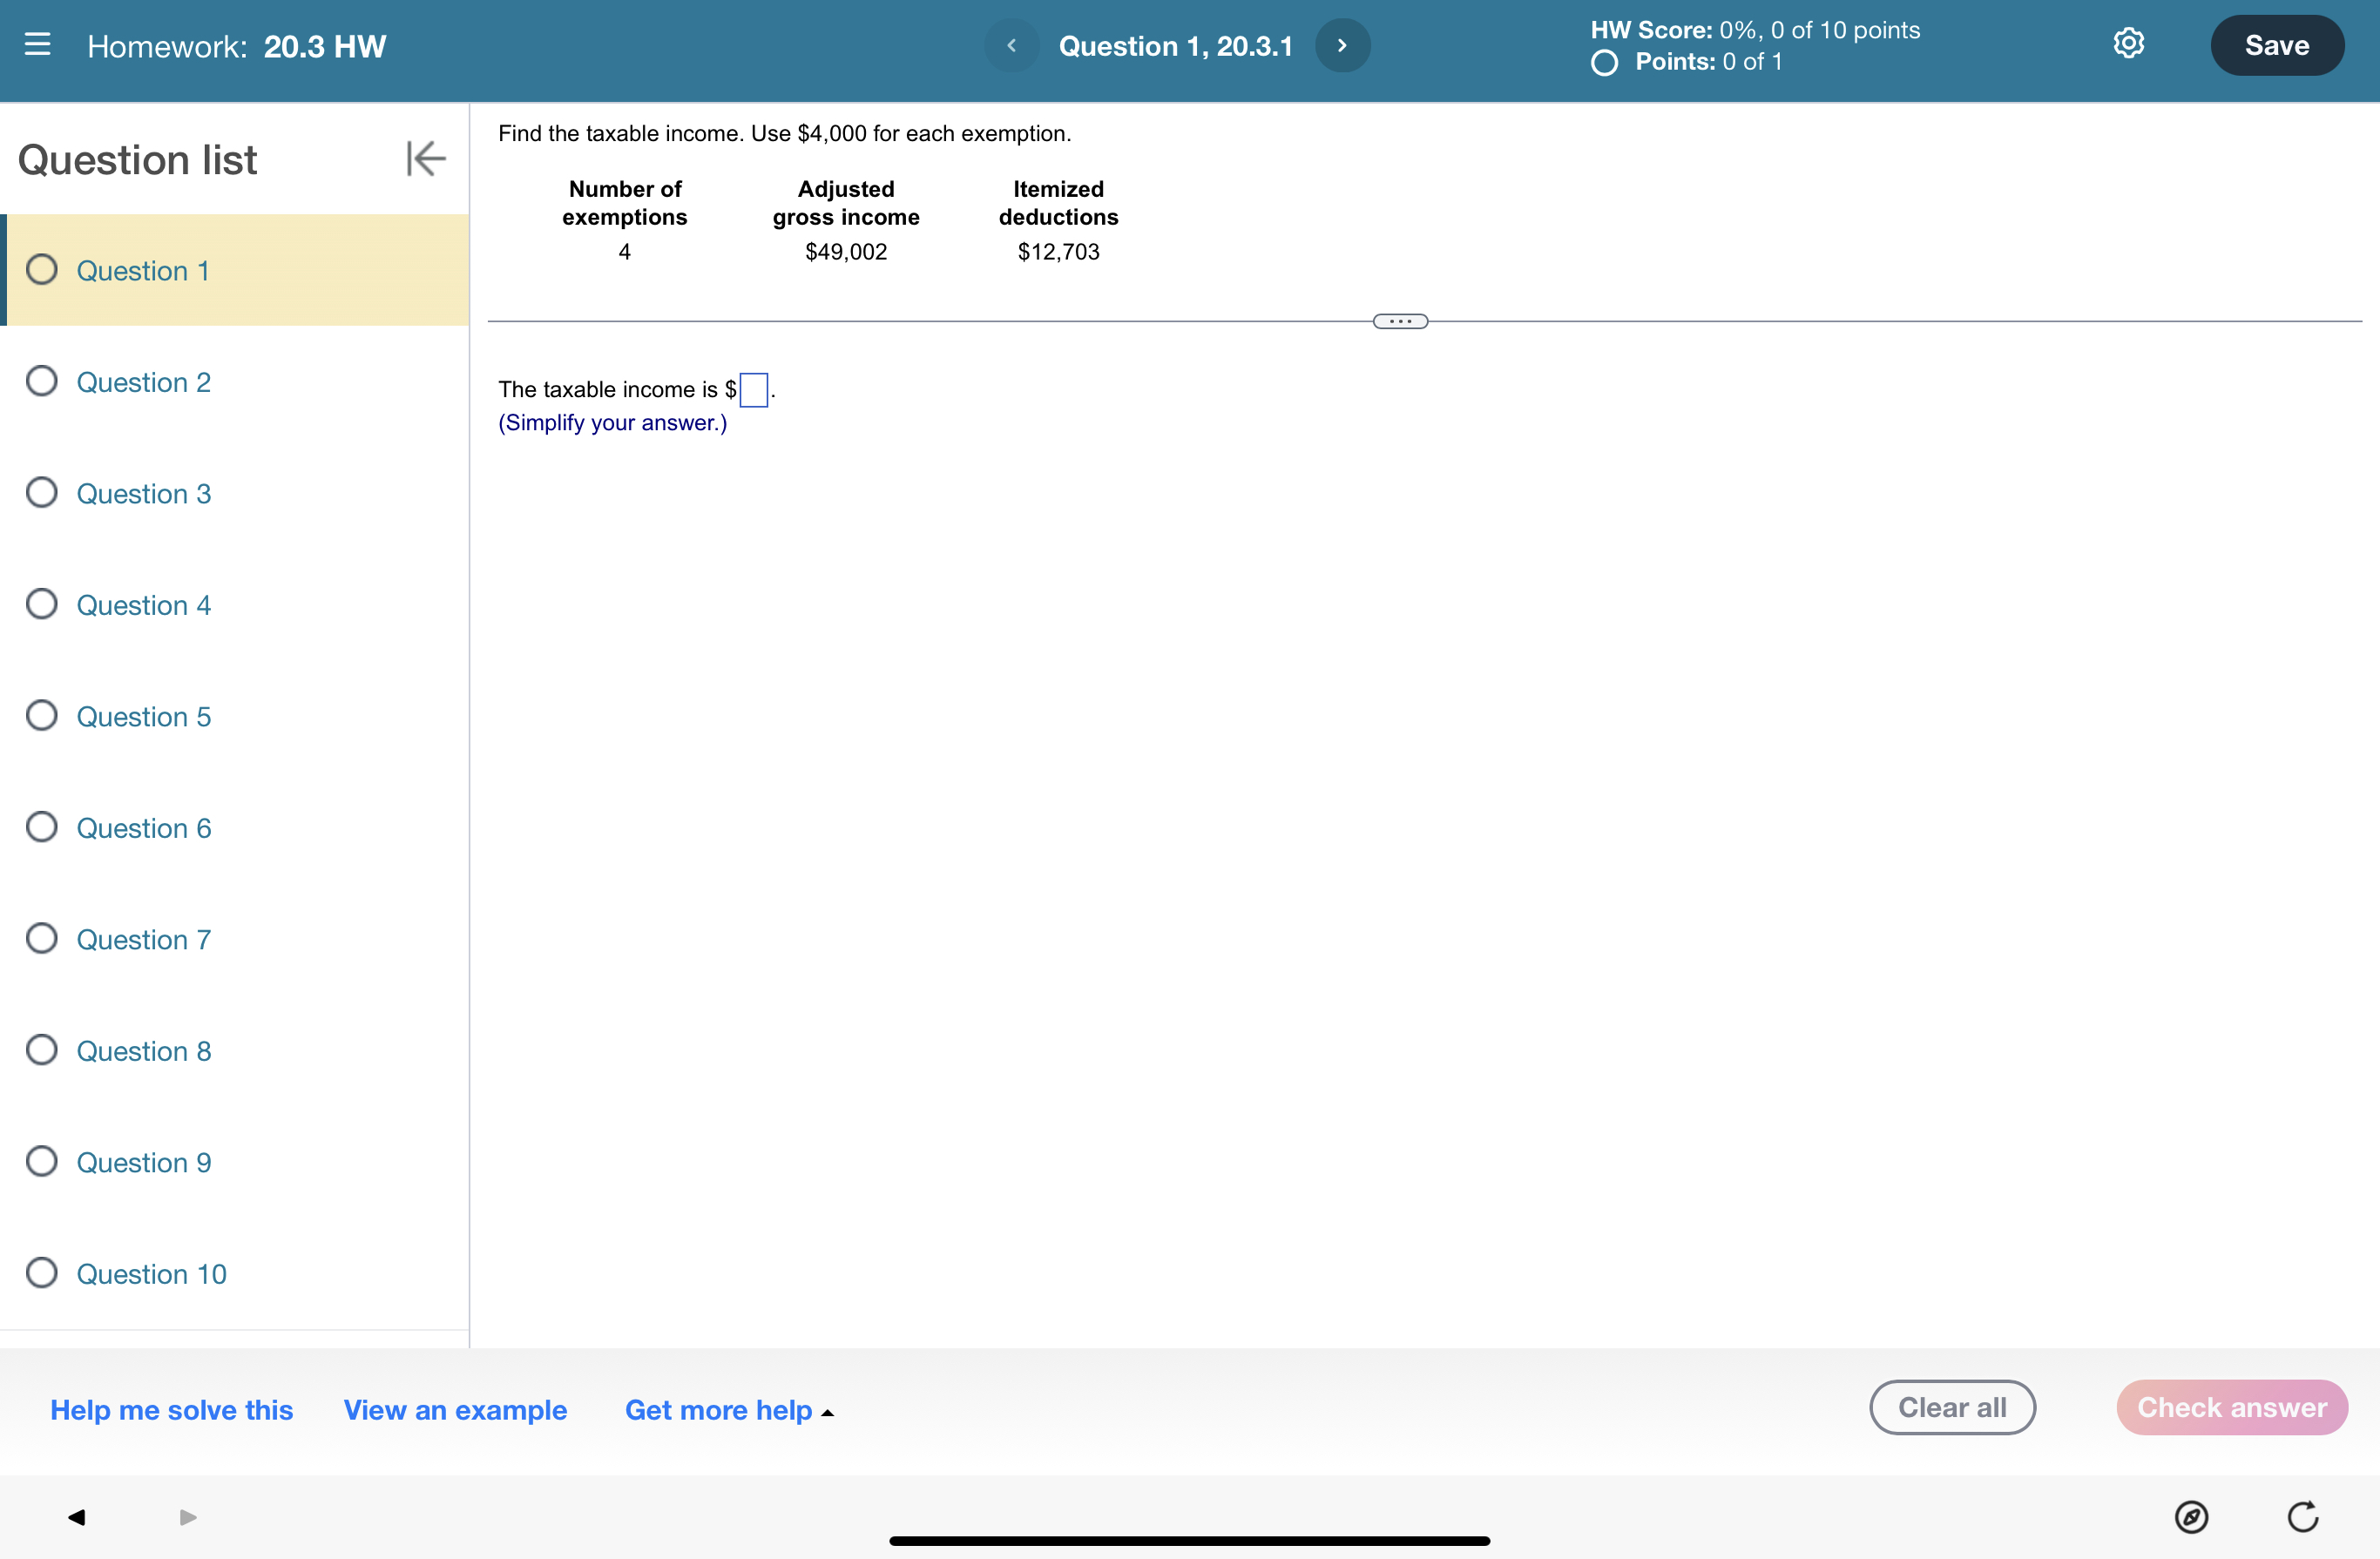
Task: Tap the compass icon at bottom
Action: pyautogui.click(x=2190, y=1517)
